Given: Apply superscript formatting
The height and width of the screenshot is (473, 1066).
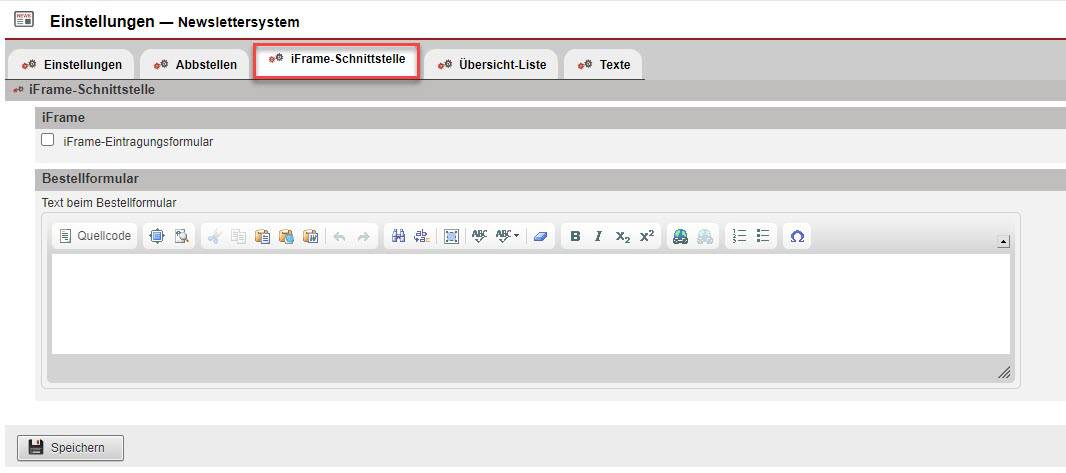Looking at the screenshot, I should pyautogui.click(x=647, y=236).
